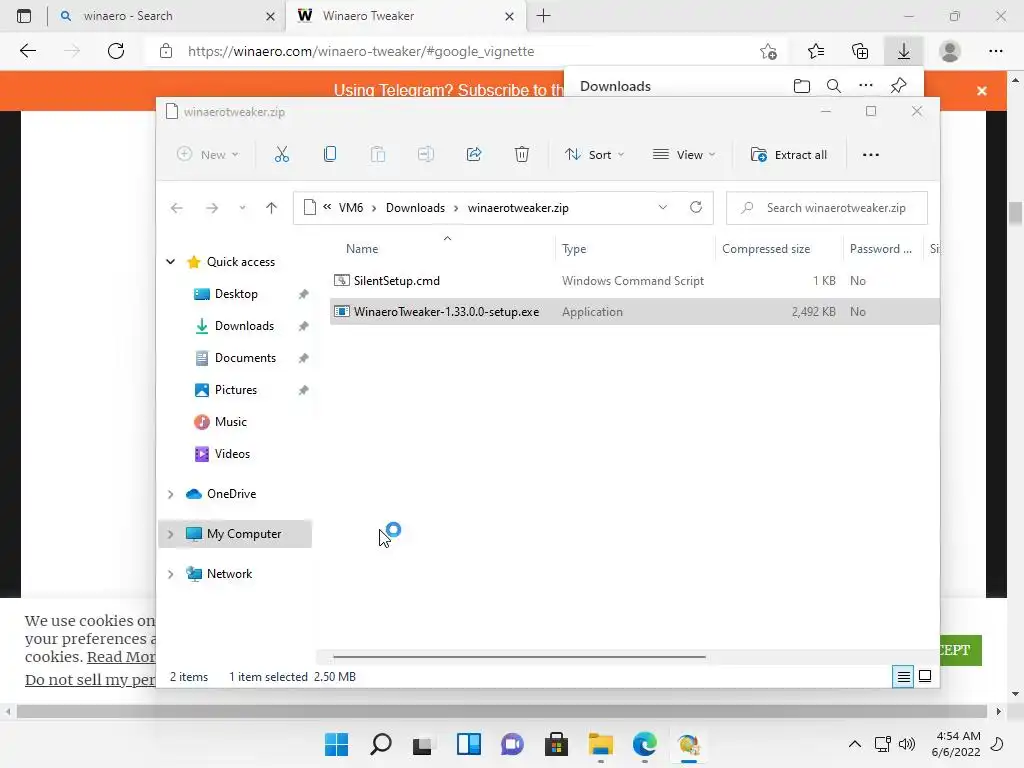The width and height of the screenshot is (1024, 768).
Task: Add page to favorites star icon
Action: pos(768,51)
